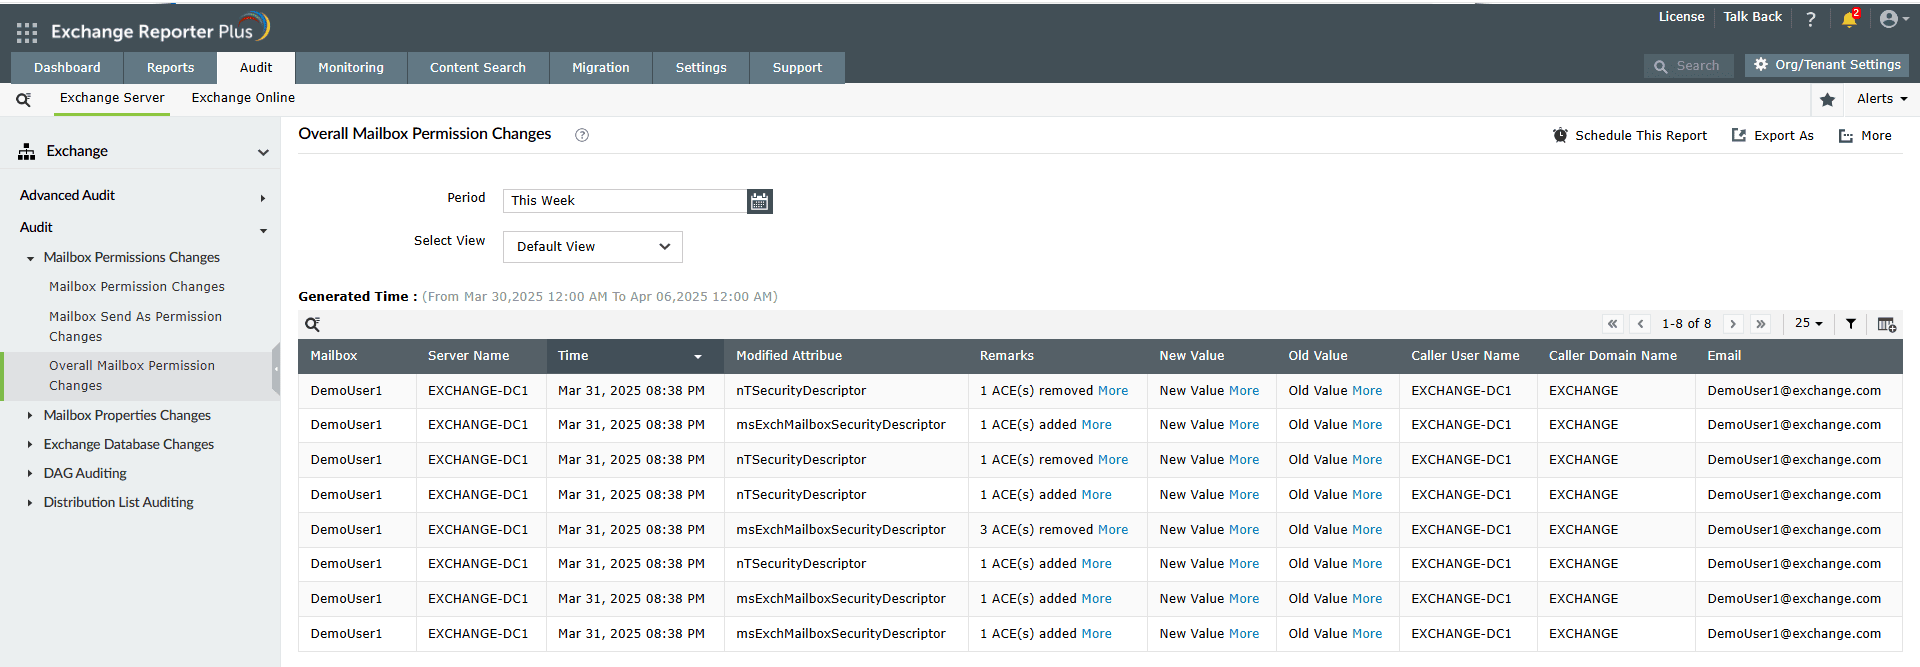The width and height of the screenshot is (1920, 667).
Task: Click the favorites star icon
Action: tap(1827, 99)
